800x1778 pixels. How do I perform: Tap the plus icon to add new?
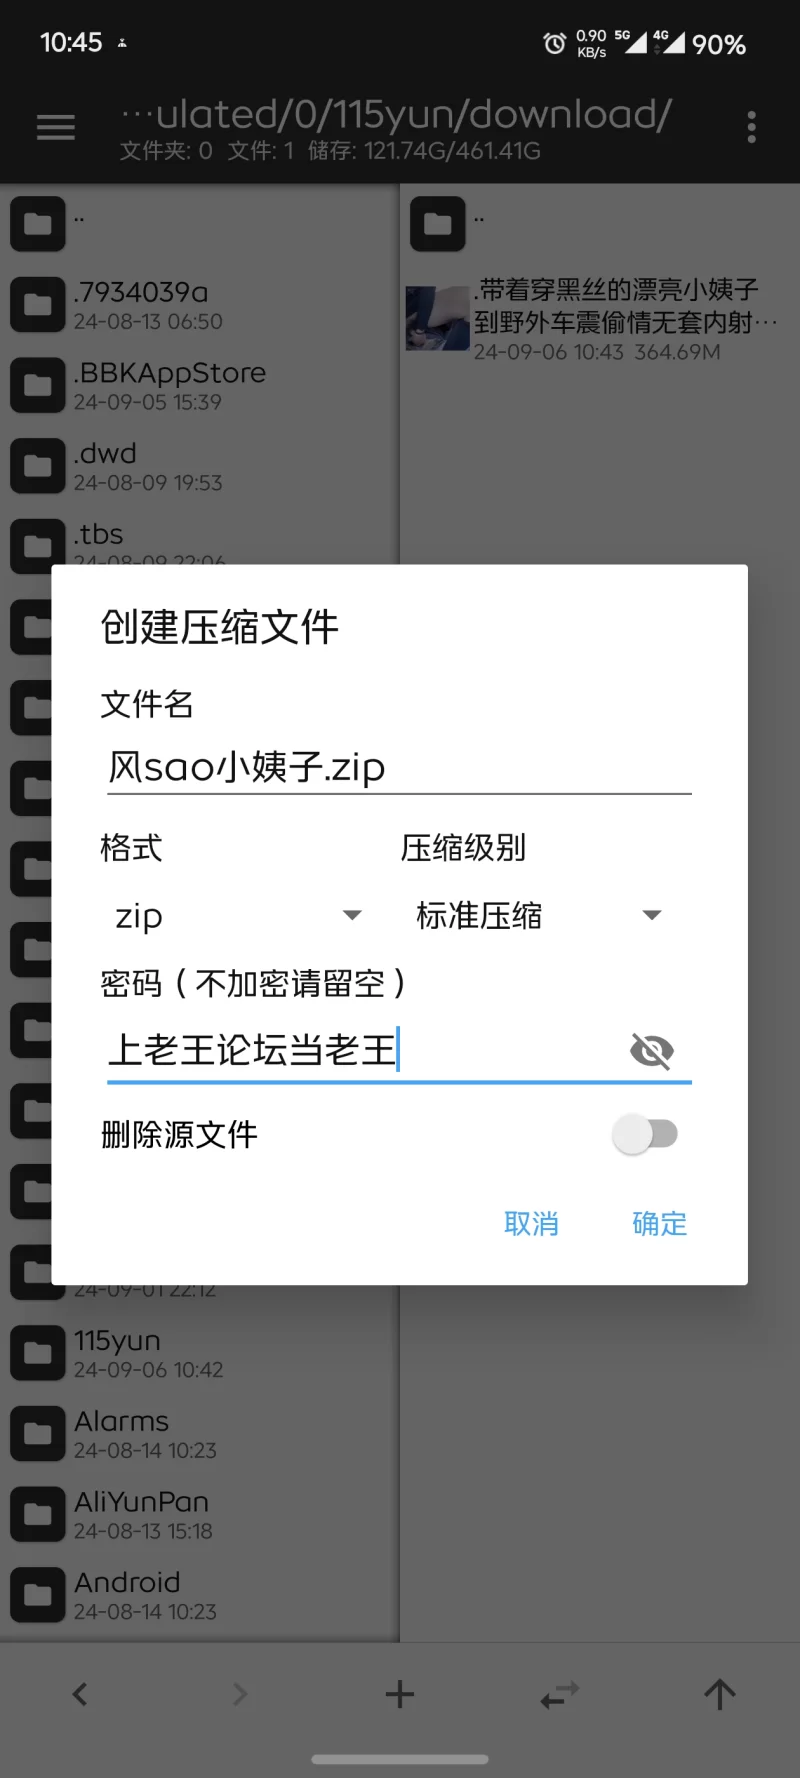click(400, 1694)
